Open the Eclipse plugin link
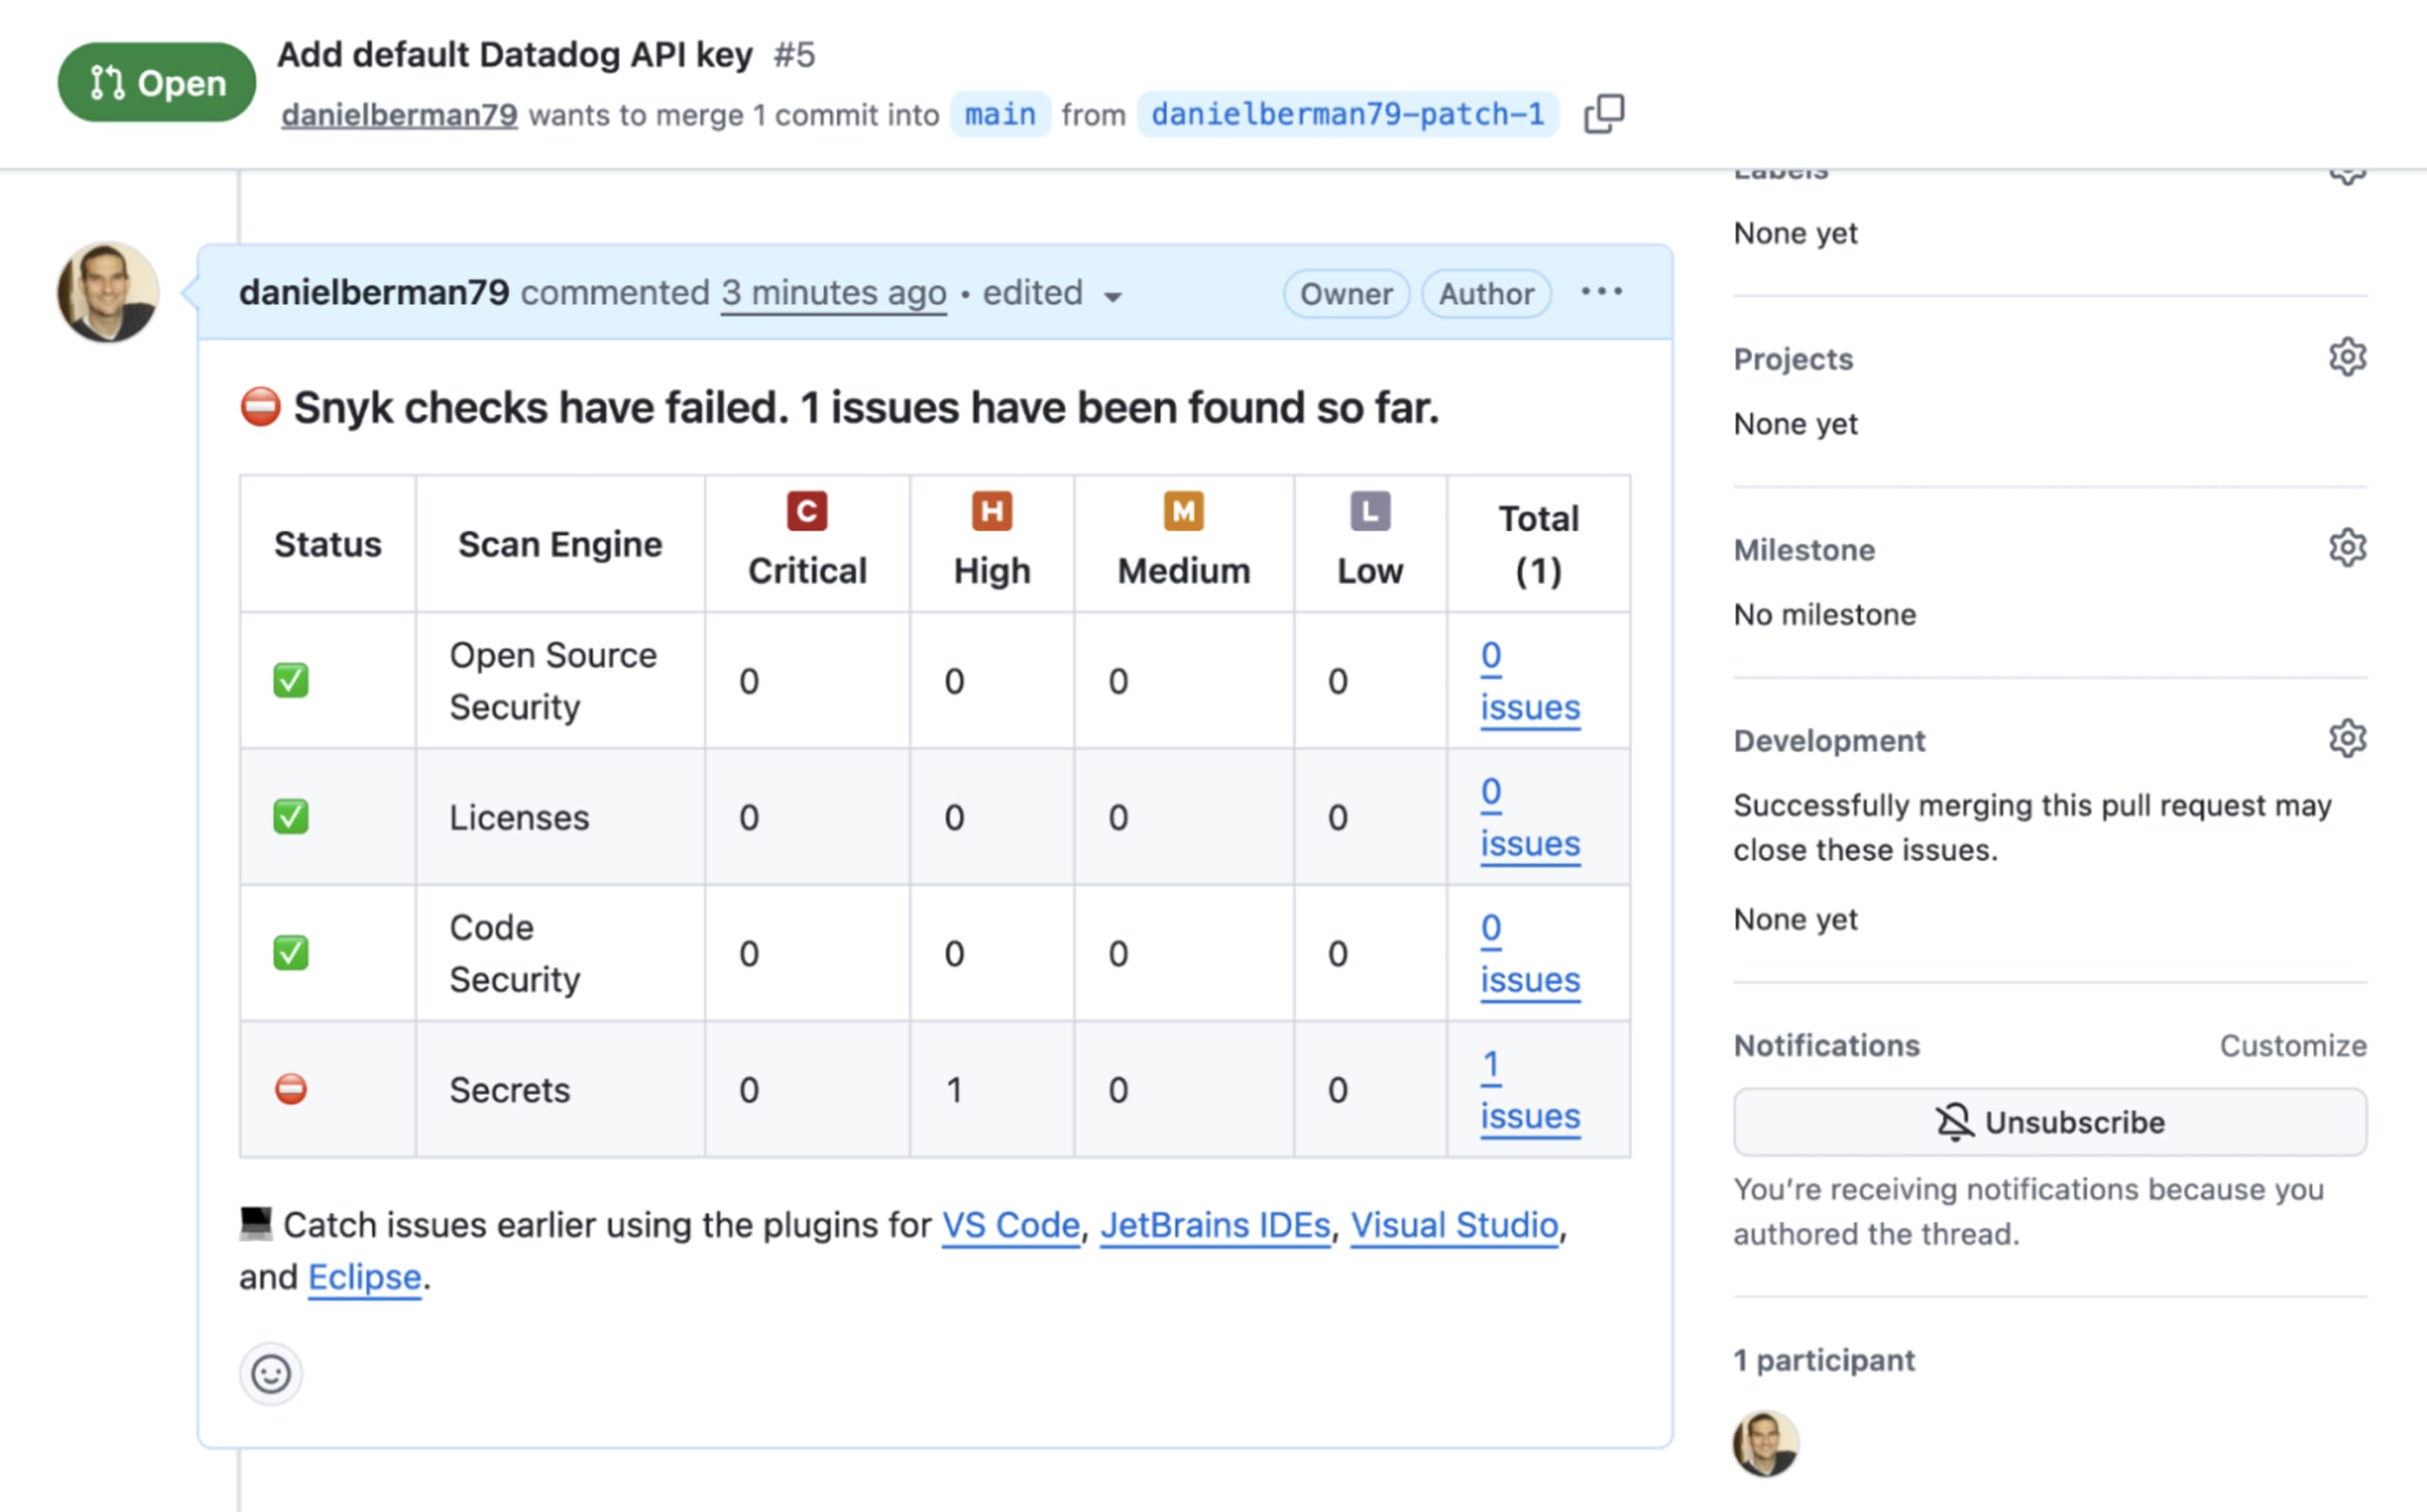The height and width of the screenshot is (1512, 2427). (x=364, y=1277)
